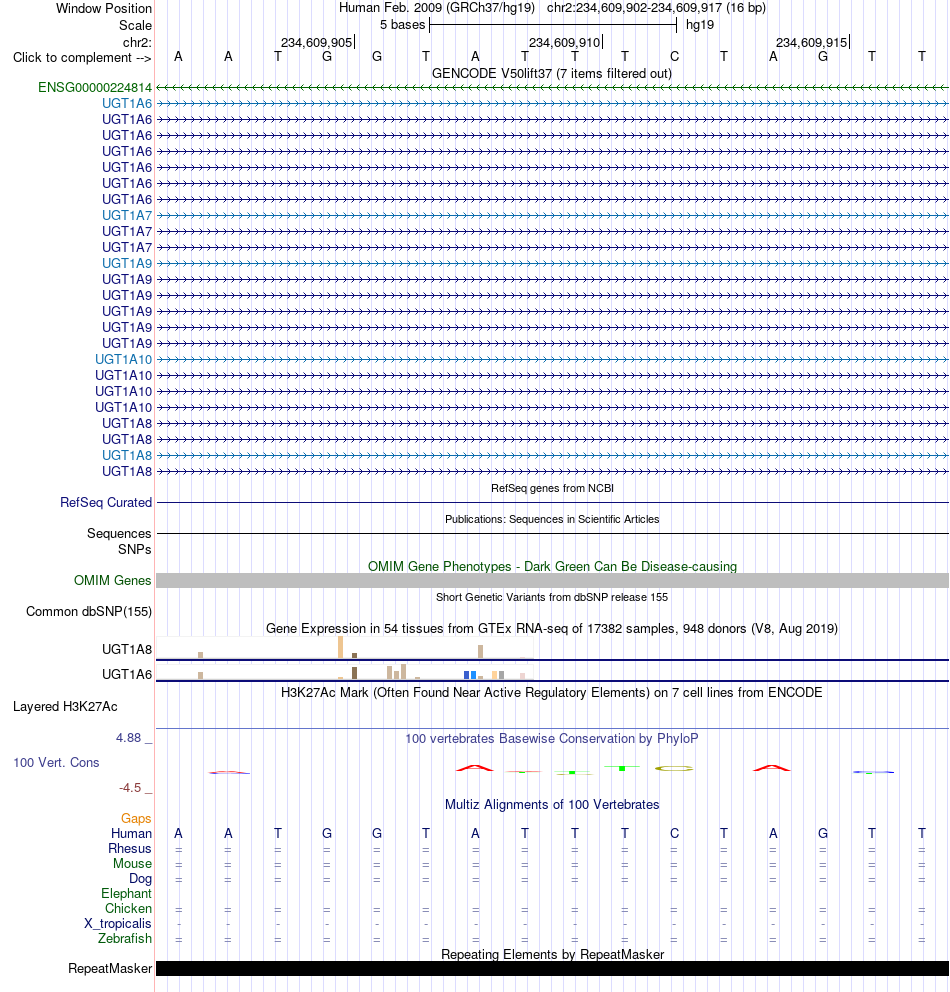Click the 234,609,915 position label
Viewport: 950px width, 992px height.
coord(811,42)
